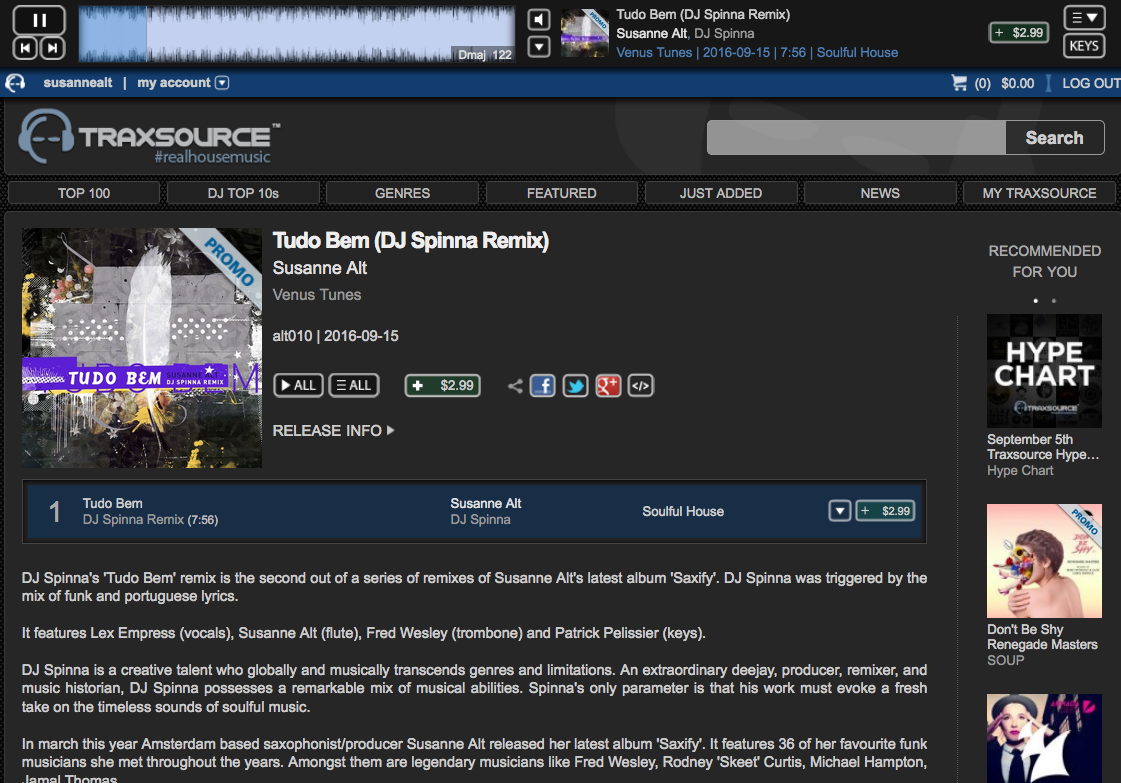Play all tracks with the play ALL button

(x=298, y=385)
